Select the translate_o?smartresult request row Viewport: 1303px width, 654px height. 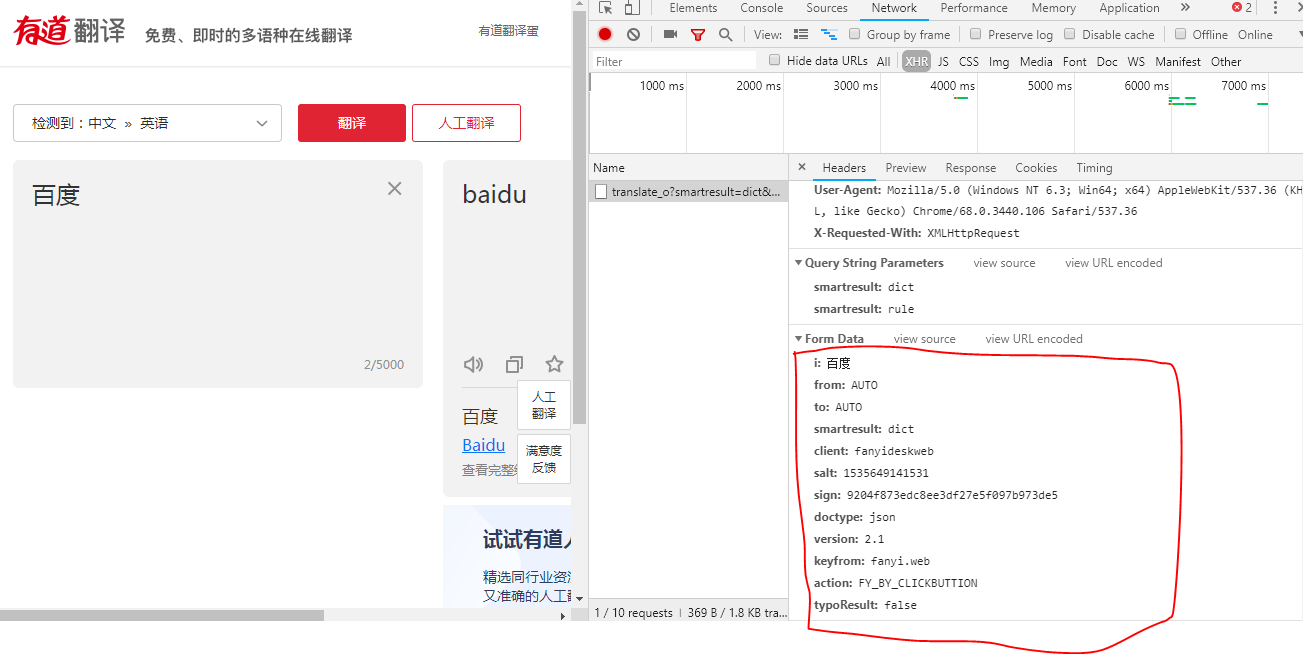[x=688, y=191]
